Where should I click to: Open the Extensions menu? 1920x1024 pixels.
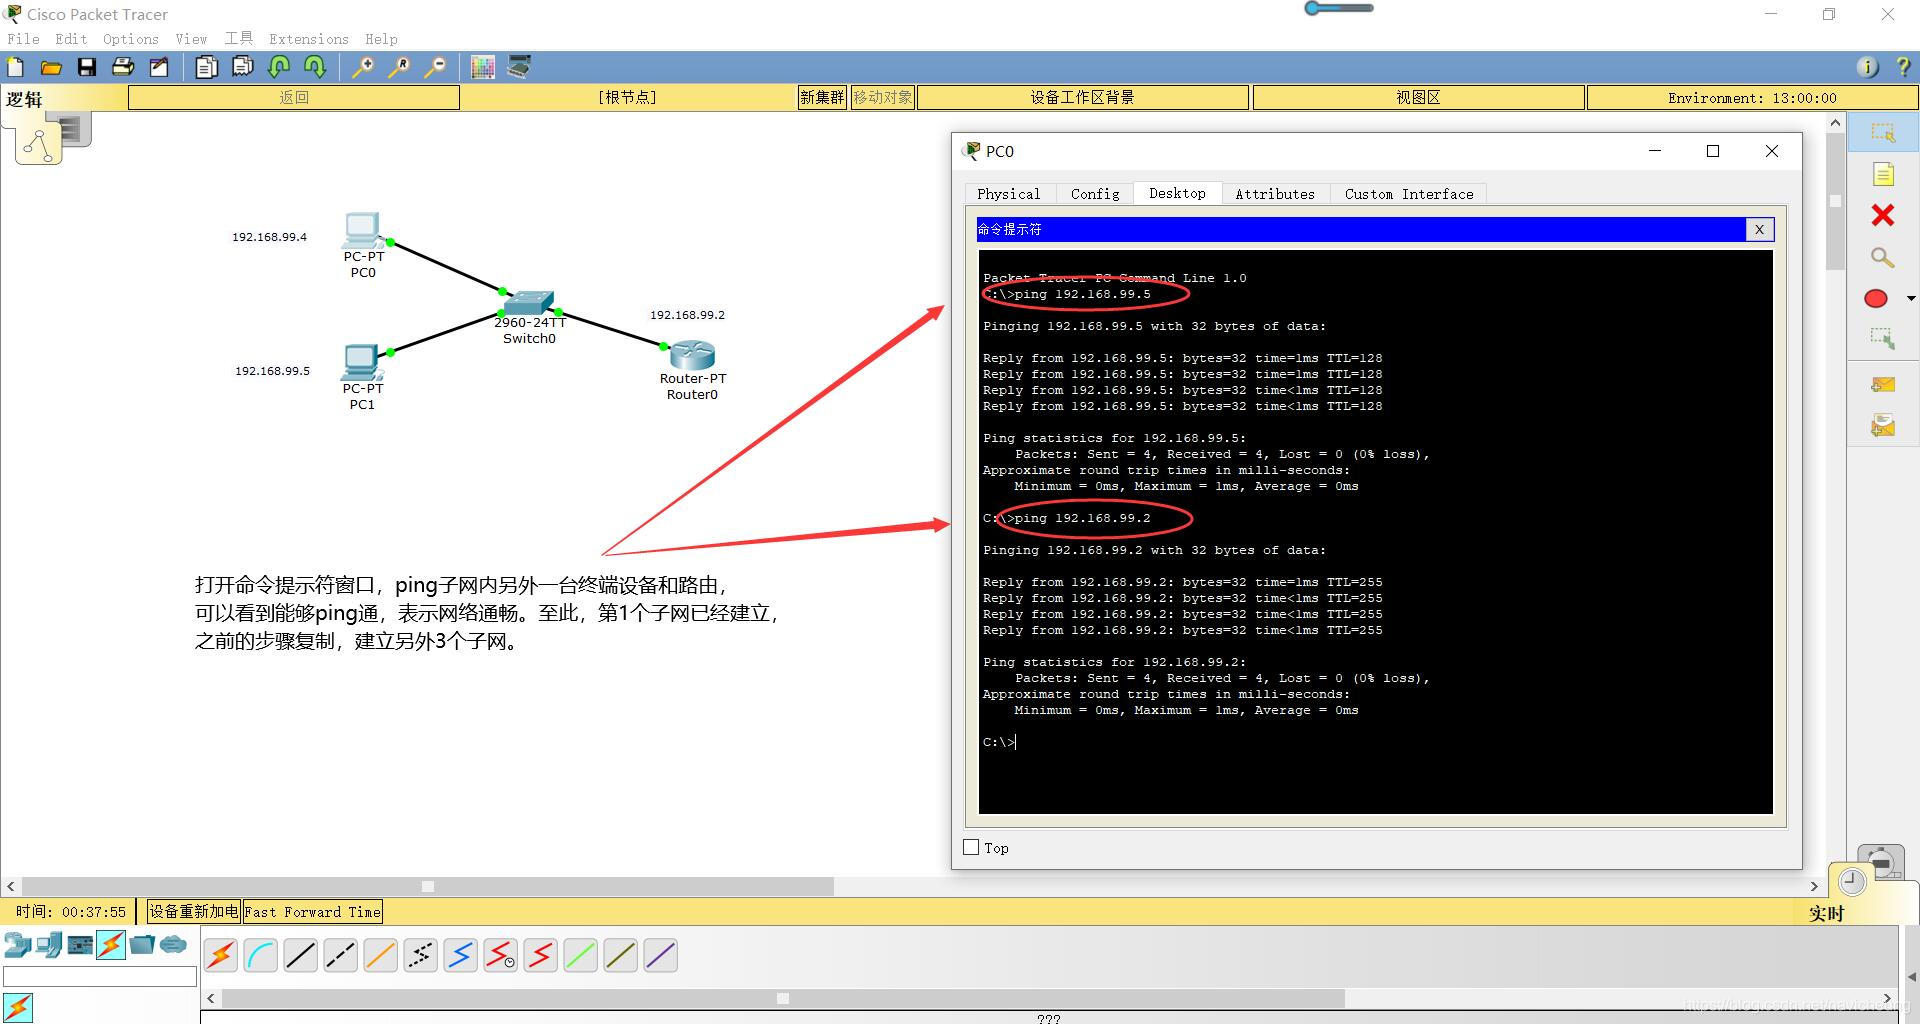[309, 39]
